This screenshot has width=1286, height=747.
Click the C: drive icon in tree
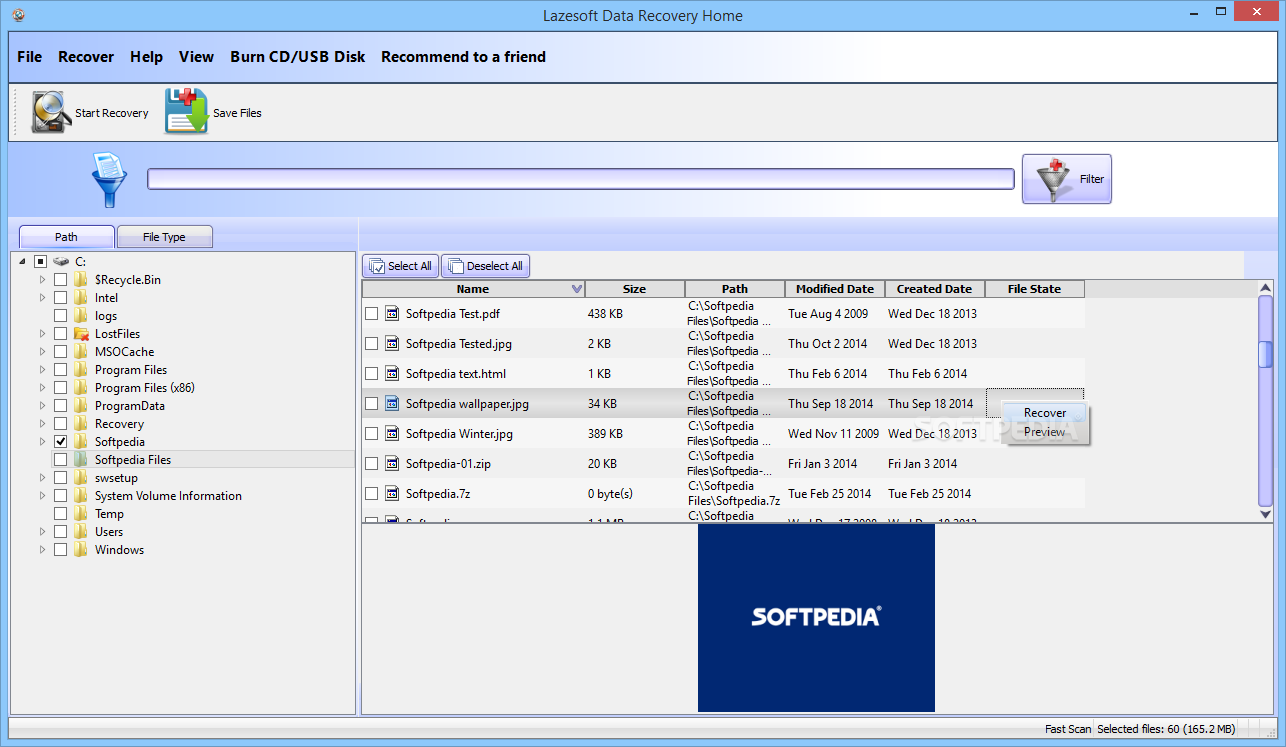[x=62, y=261]
